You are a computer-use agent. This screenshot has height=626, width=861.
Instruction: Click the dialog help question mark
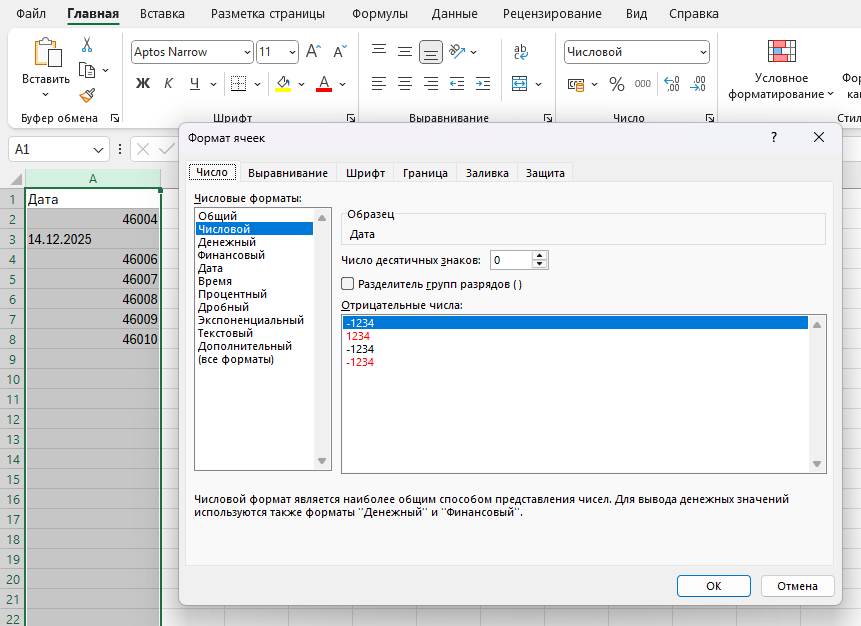pos(773,138)
